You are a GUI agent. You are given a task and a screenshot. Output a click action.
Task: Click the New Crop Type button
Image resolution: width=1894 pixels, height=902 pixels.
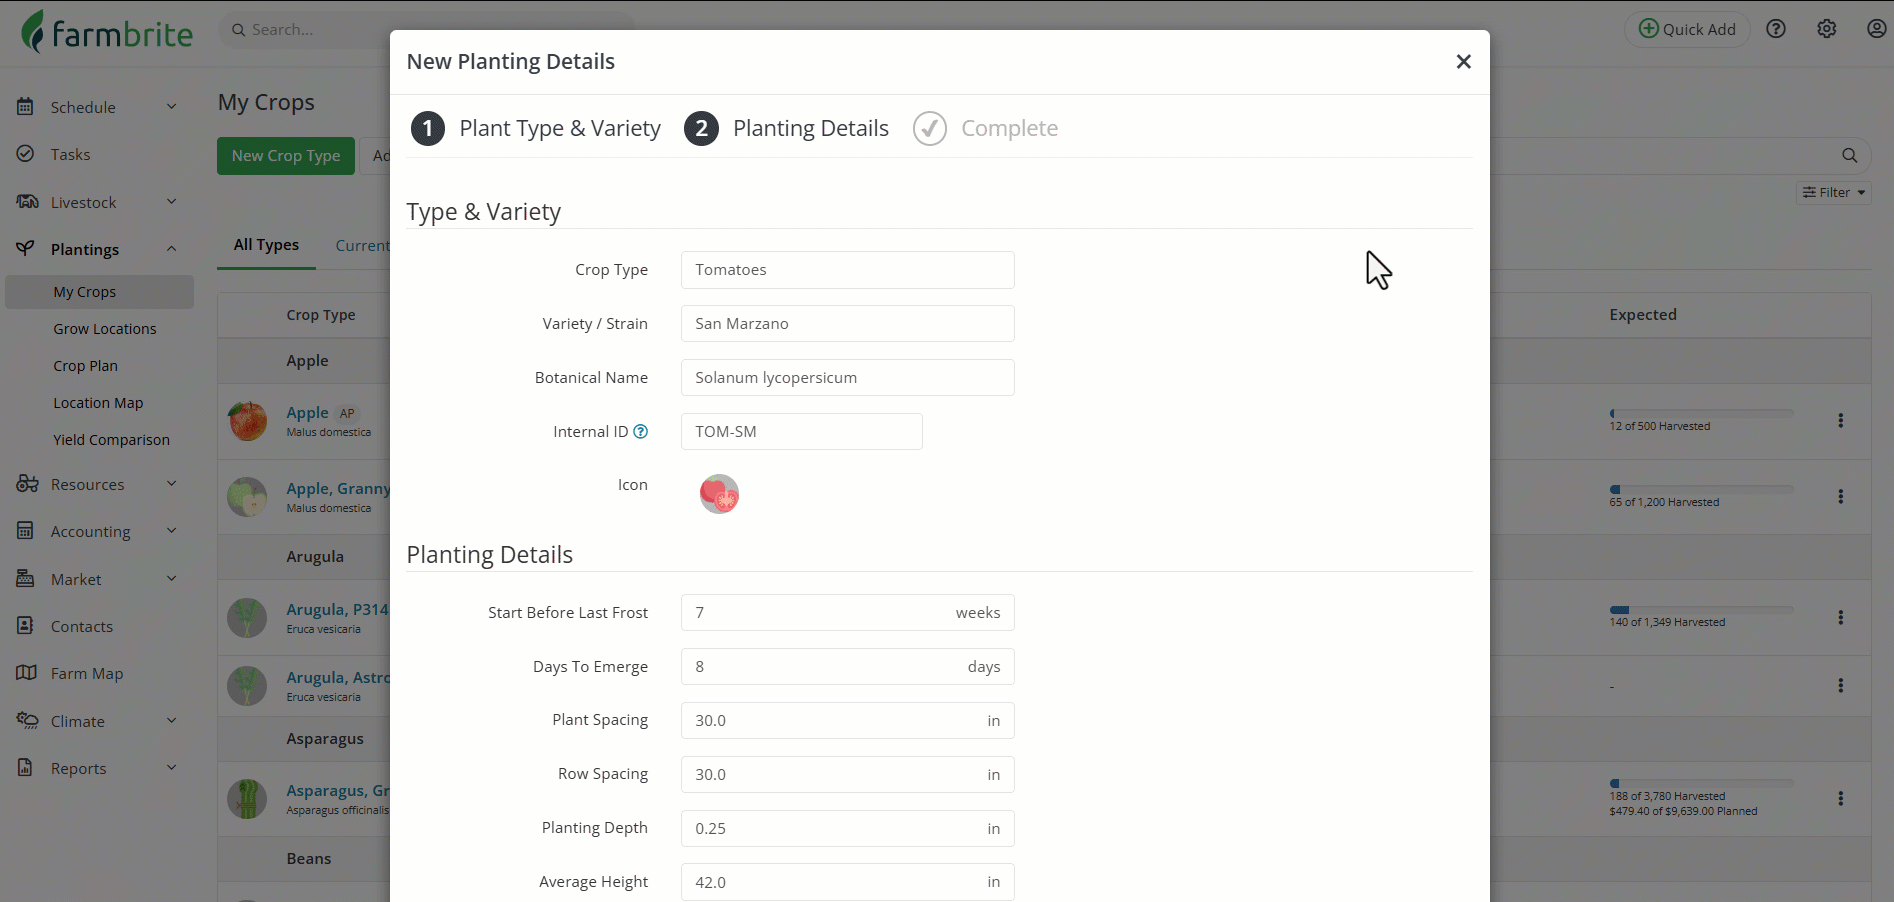coord(286,156)
